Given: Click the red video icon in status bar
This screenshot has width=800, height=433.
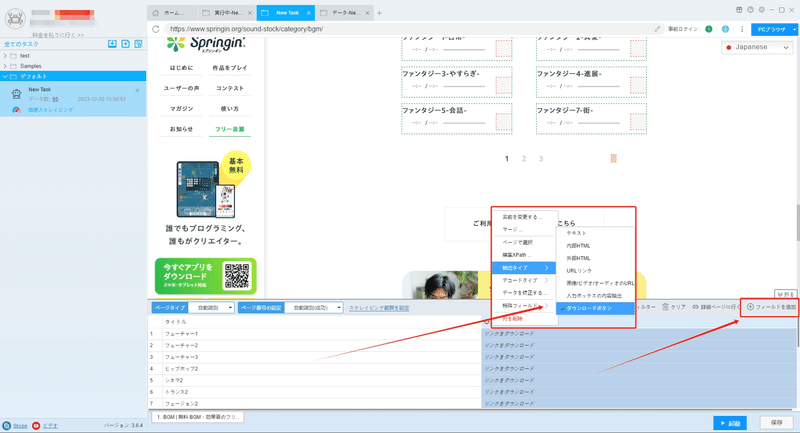Looking at the screenshot, I should pos(36,425).
